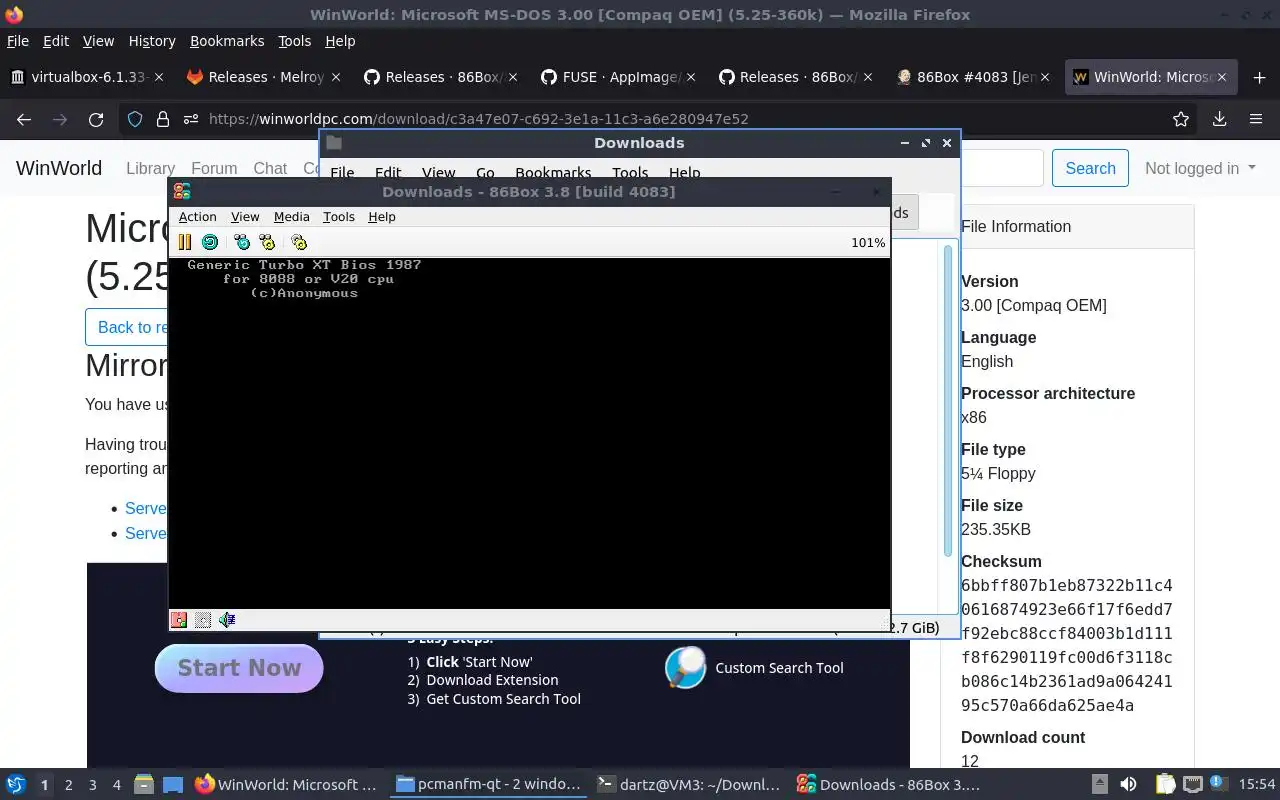1280x800 pixels.
Task: Open the WinWorld Library link
Action: (x=150, y=169)
